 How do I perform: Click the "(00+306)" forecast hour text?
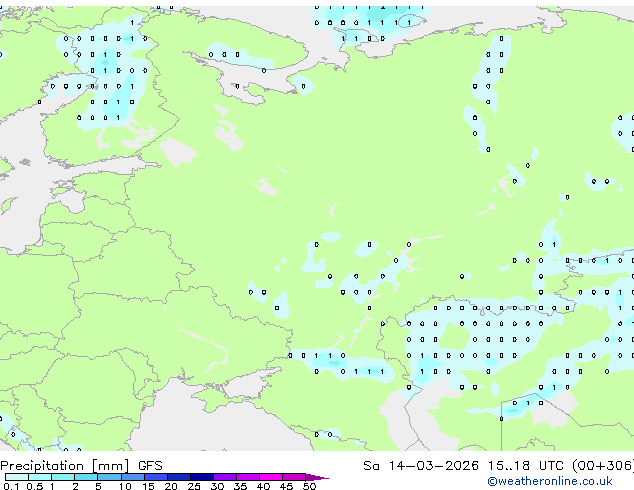603,465
